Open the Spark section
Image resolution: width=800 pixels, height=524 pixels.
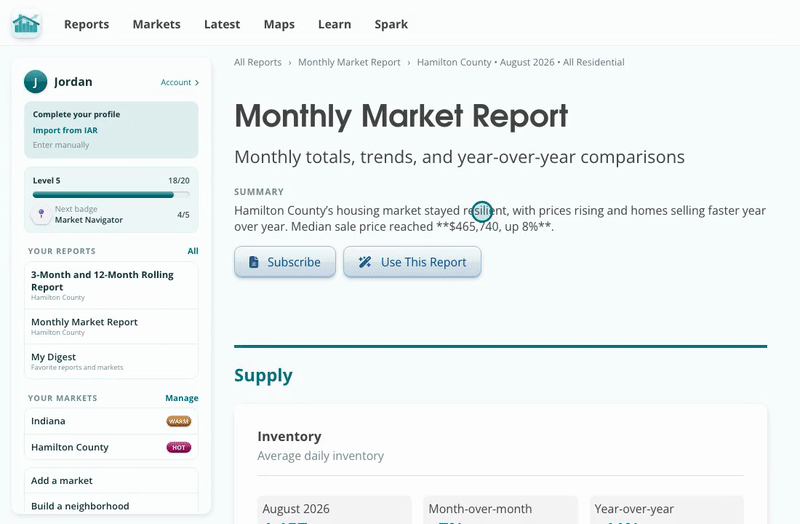[391, 24]
